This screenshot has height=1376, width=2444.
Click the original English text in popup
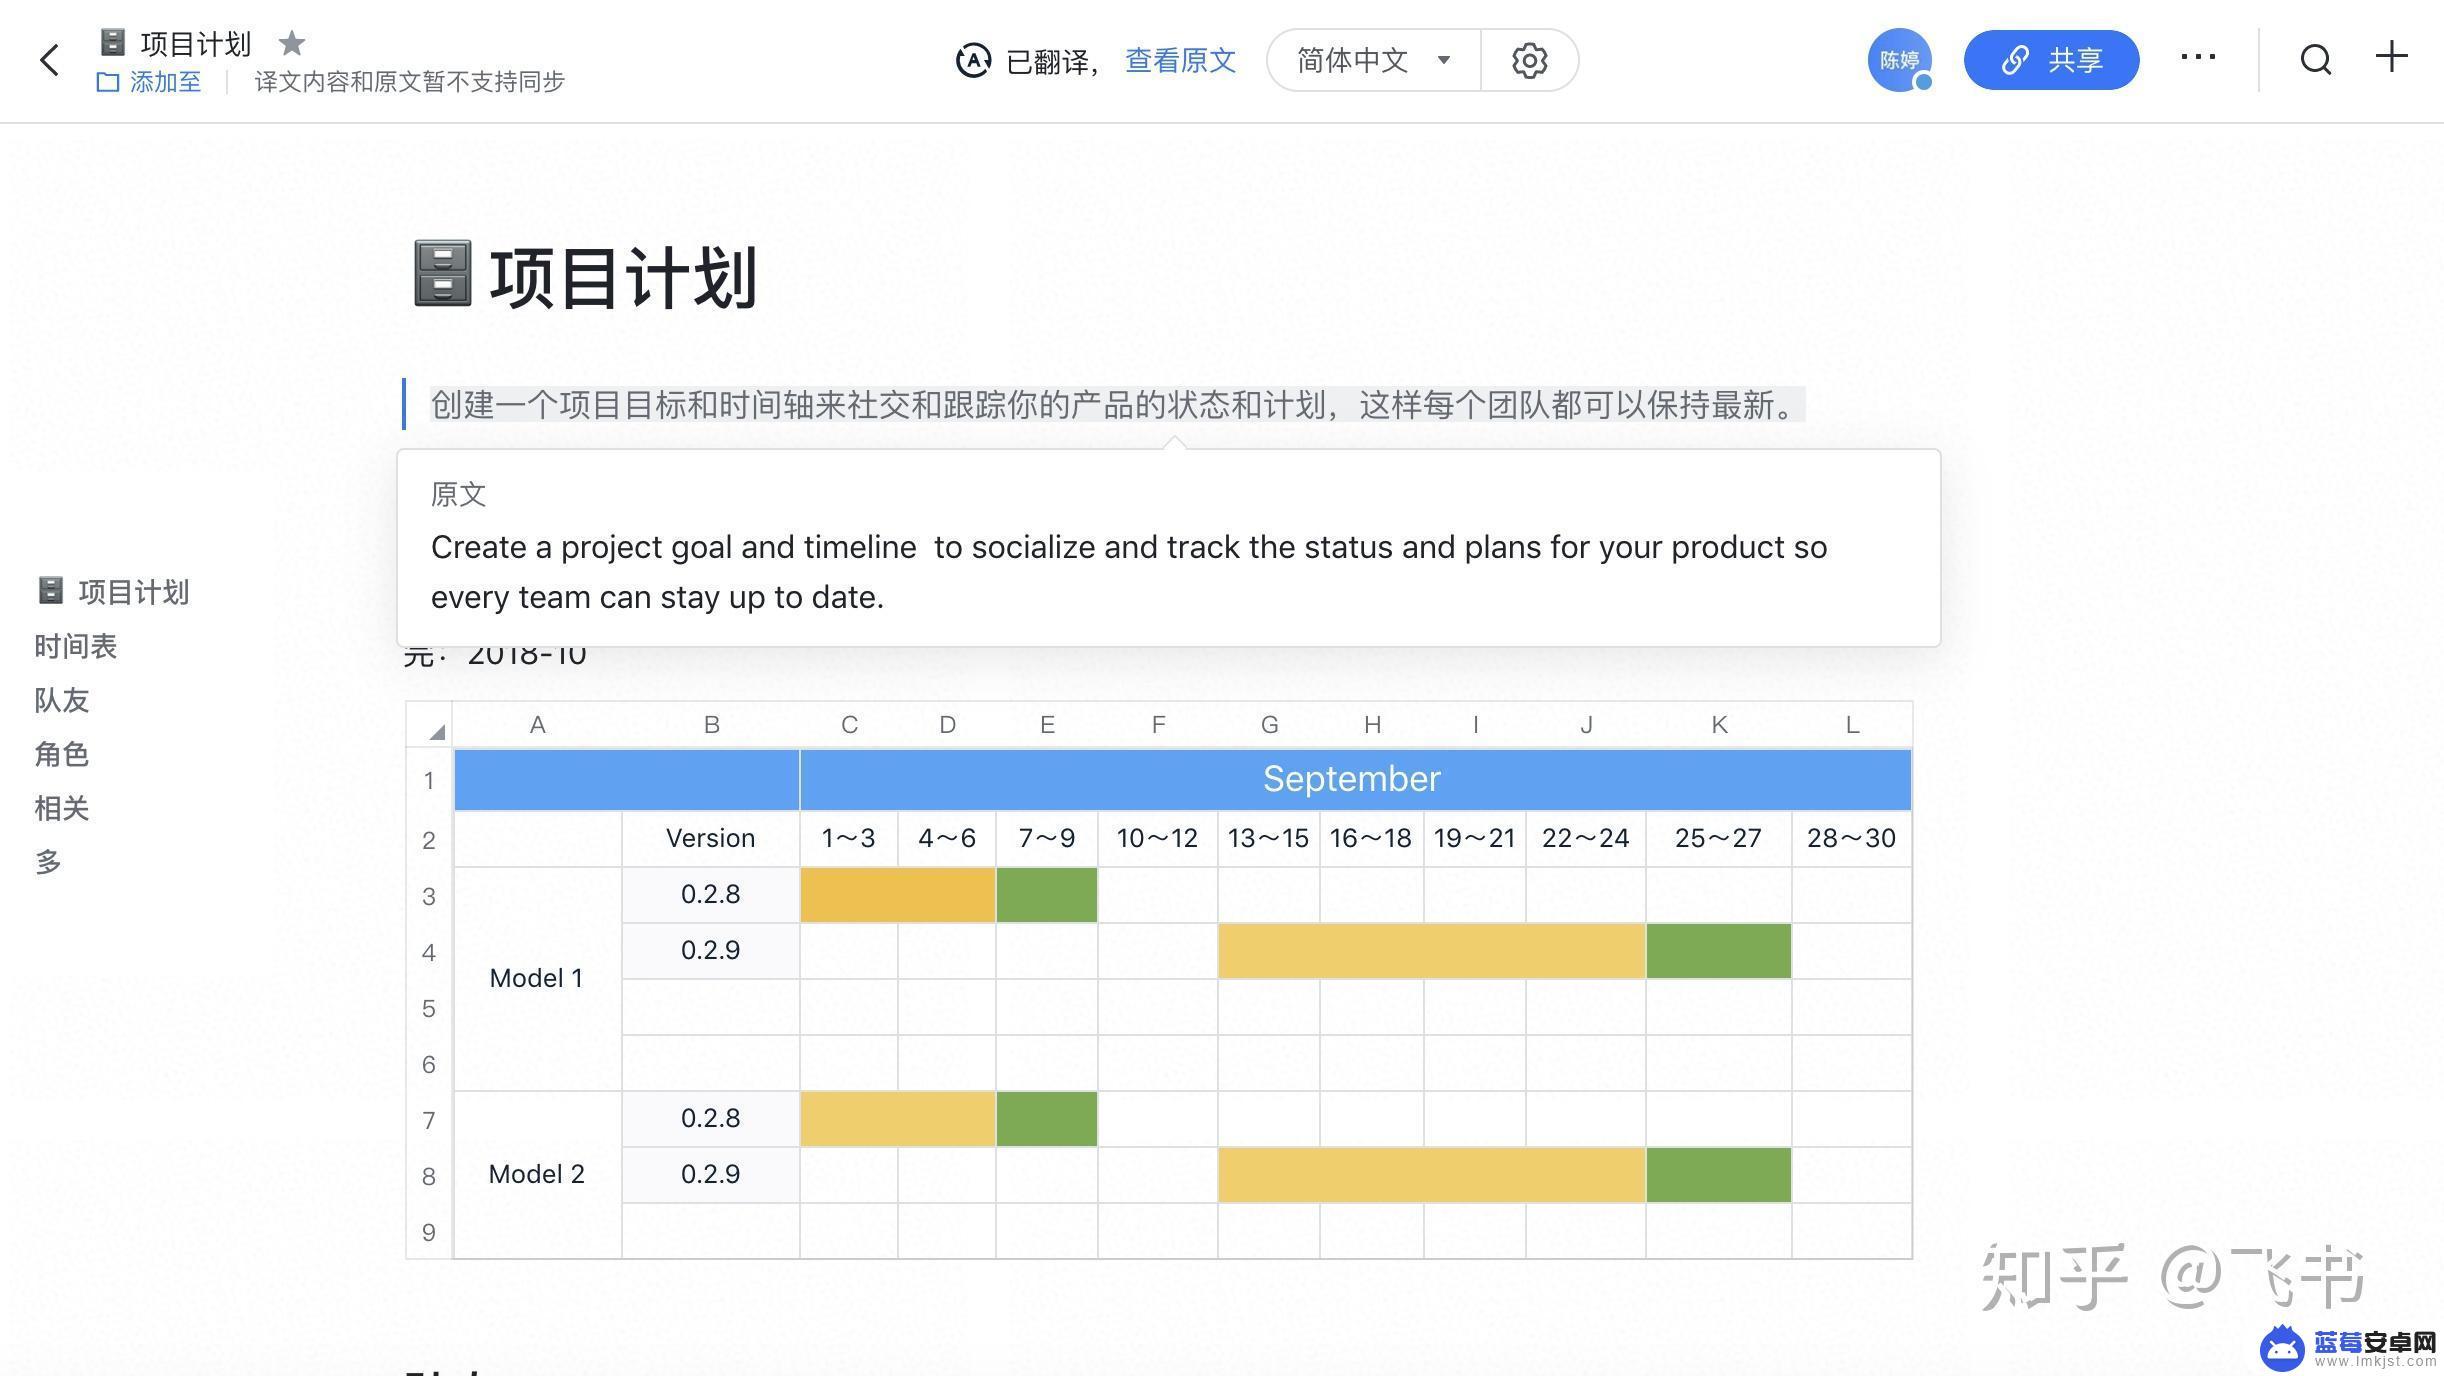coord(1129,572)
